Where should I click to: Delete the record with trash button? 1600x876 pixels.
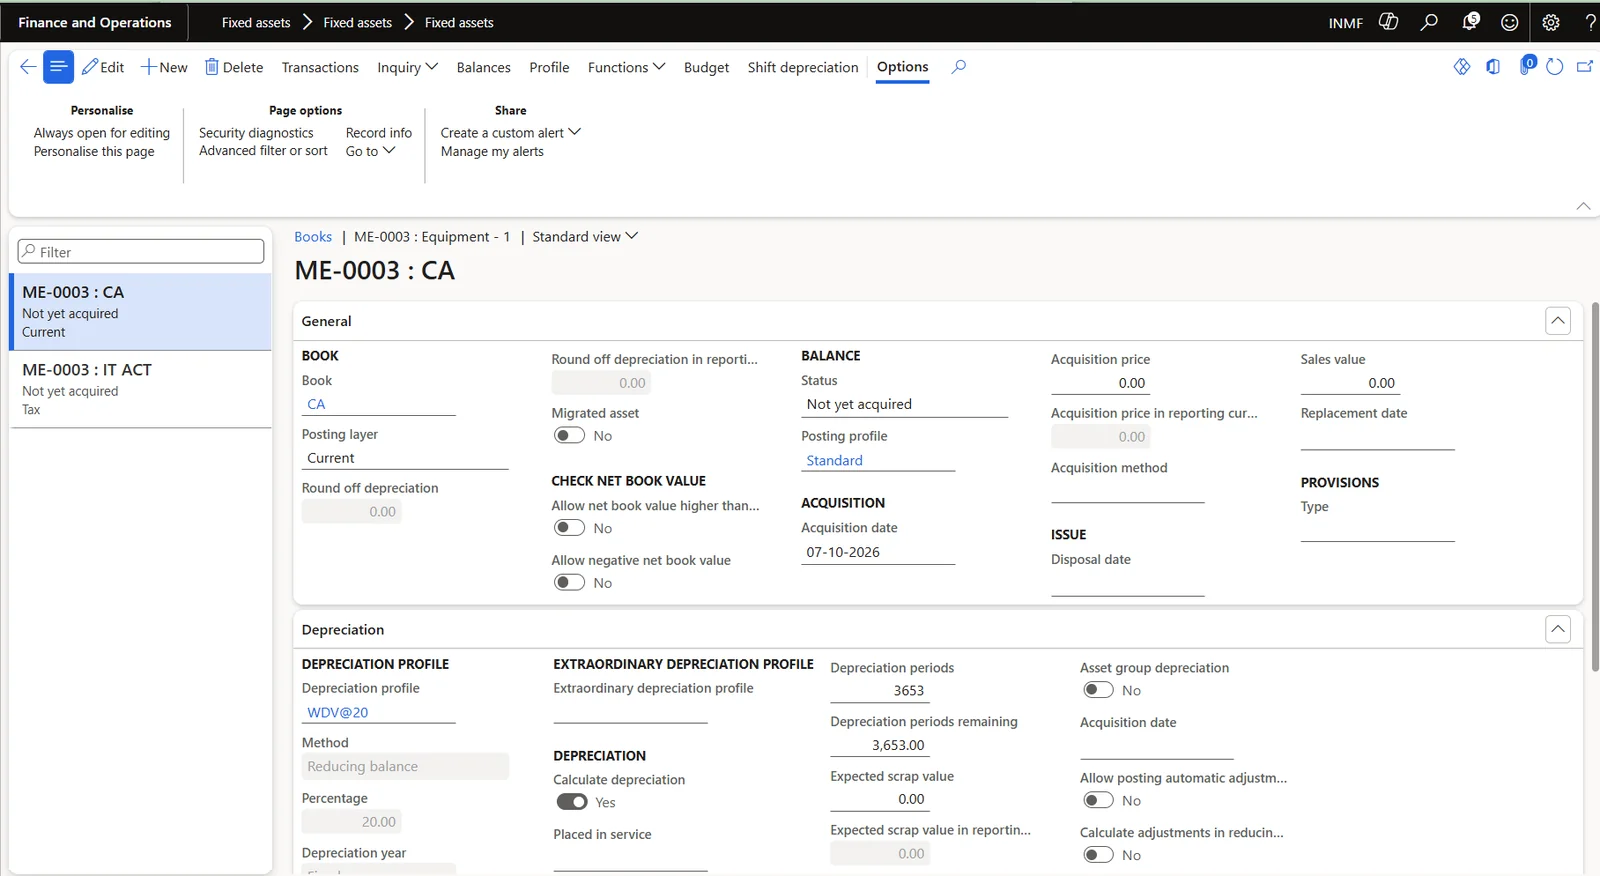click(x=234, y=67)
